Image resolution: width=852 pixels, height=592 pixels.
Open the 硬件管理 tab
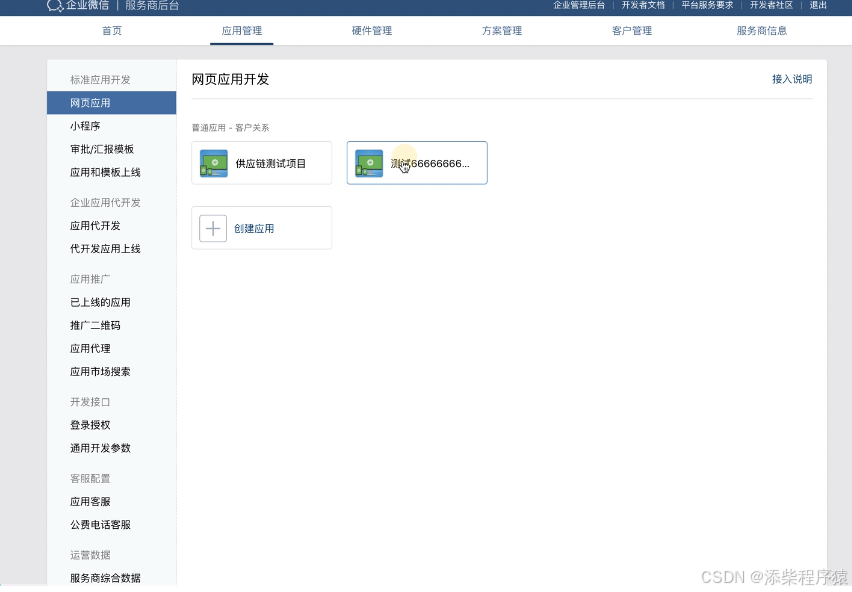(x=372, y=31)
